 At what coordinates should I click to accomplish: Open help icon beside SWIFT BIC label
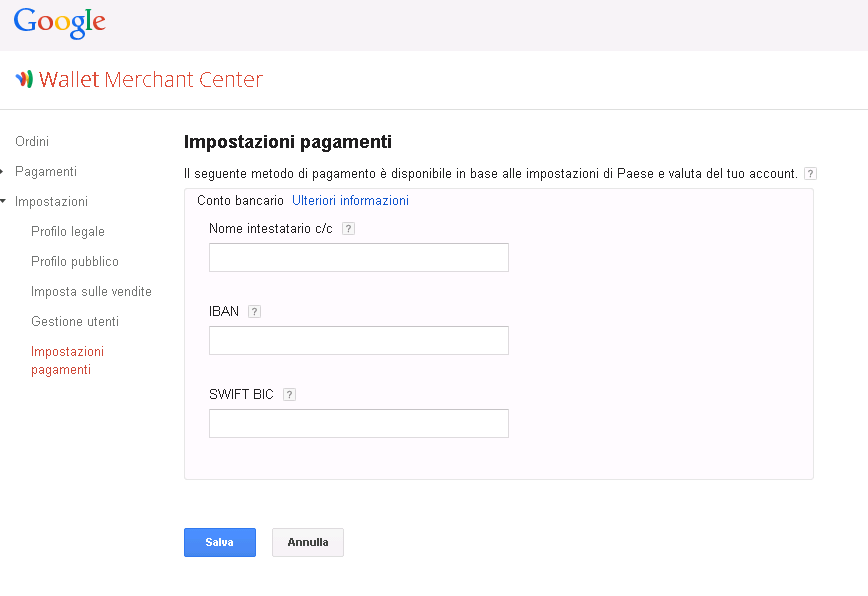tap(289, 395)
